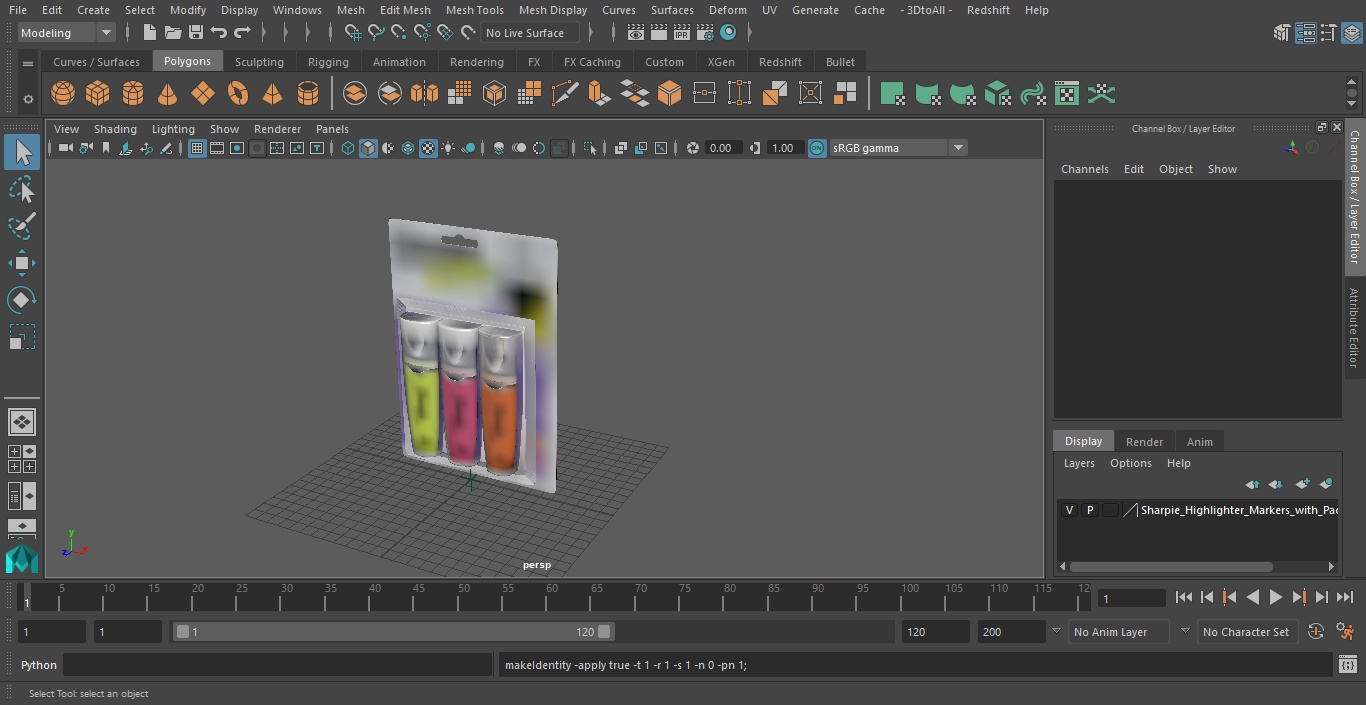Screen dimensions: 1366x705
Task: Expand the shelf options menu with stacked-lines icon
Action: tap(28, 64)
